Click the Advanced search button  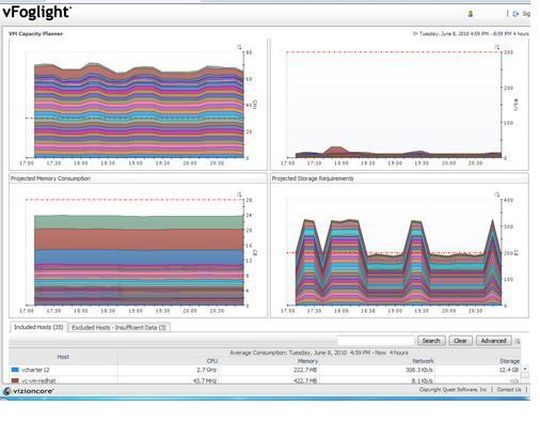494,341
